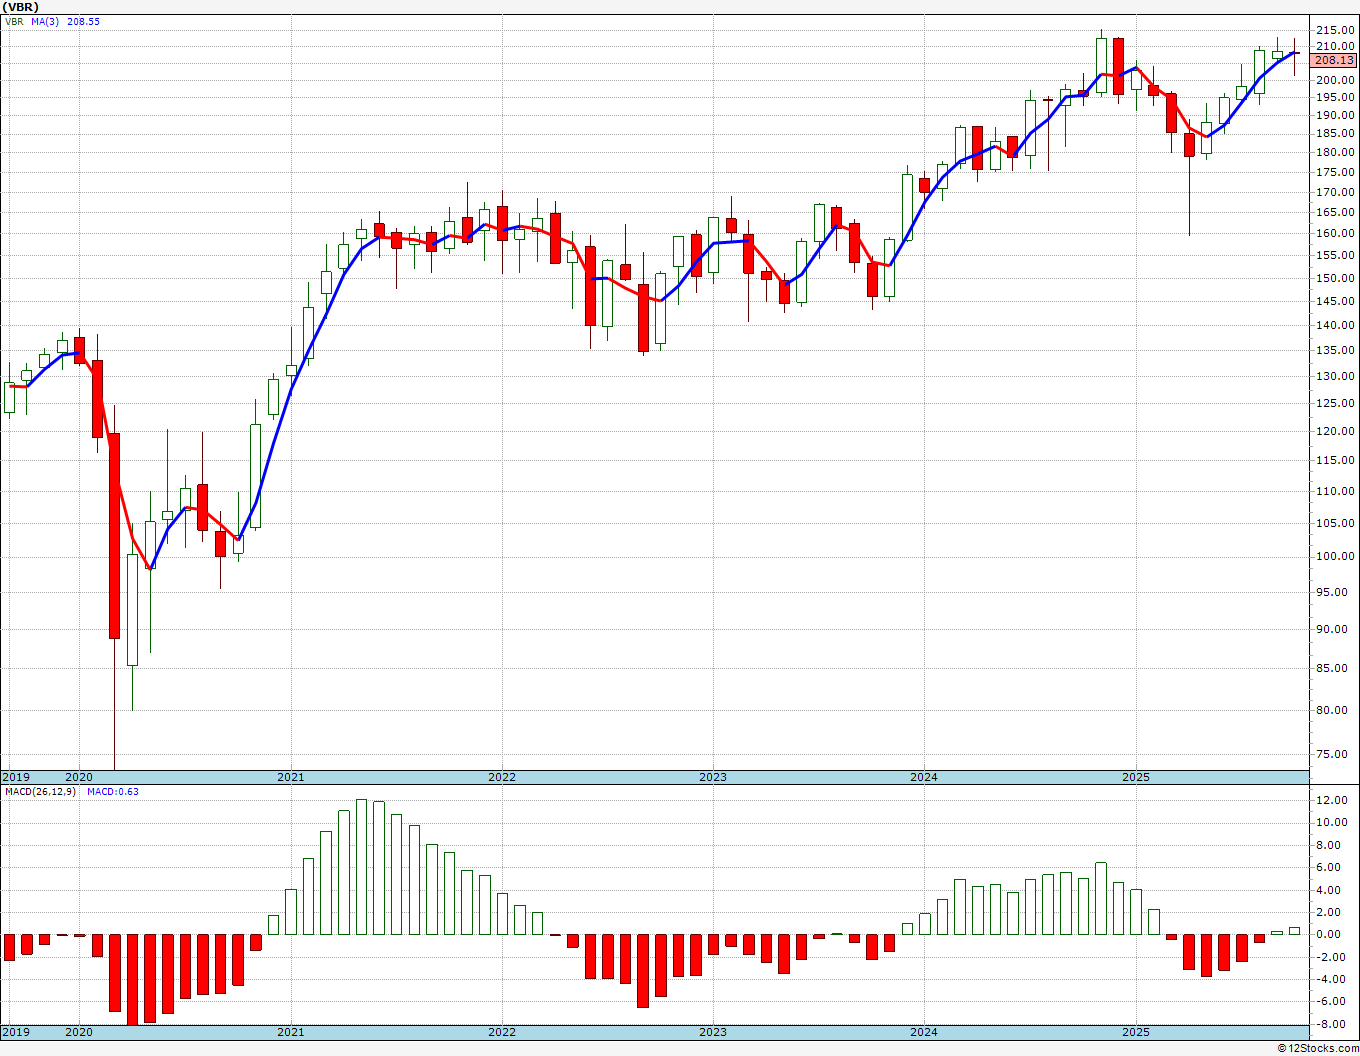1360x1056 pixels.
Task: Click the 100.00 price axis label
Action: (1334, 556)
